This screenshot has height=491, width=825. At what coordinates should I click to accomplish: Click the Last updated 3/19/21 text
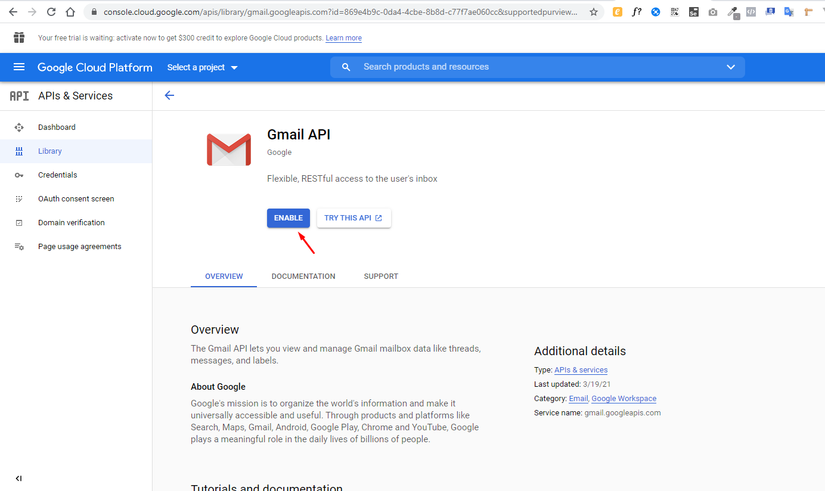pos(572,384)
